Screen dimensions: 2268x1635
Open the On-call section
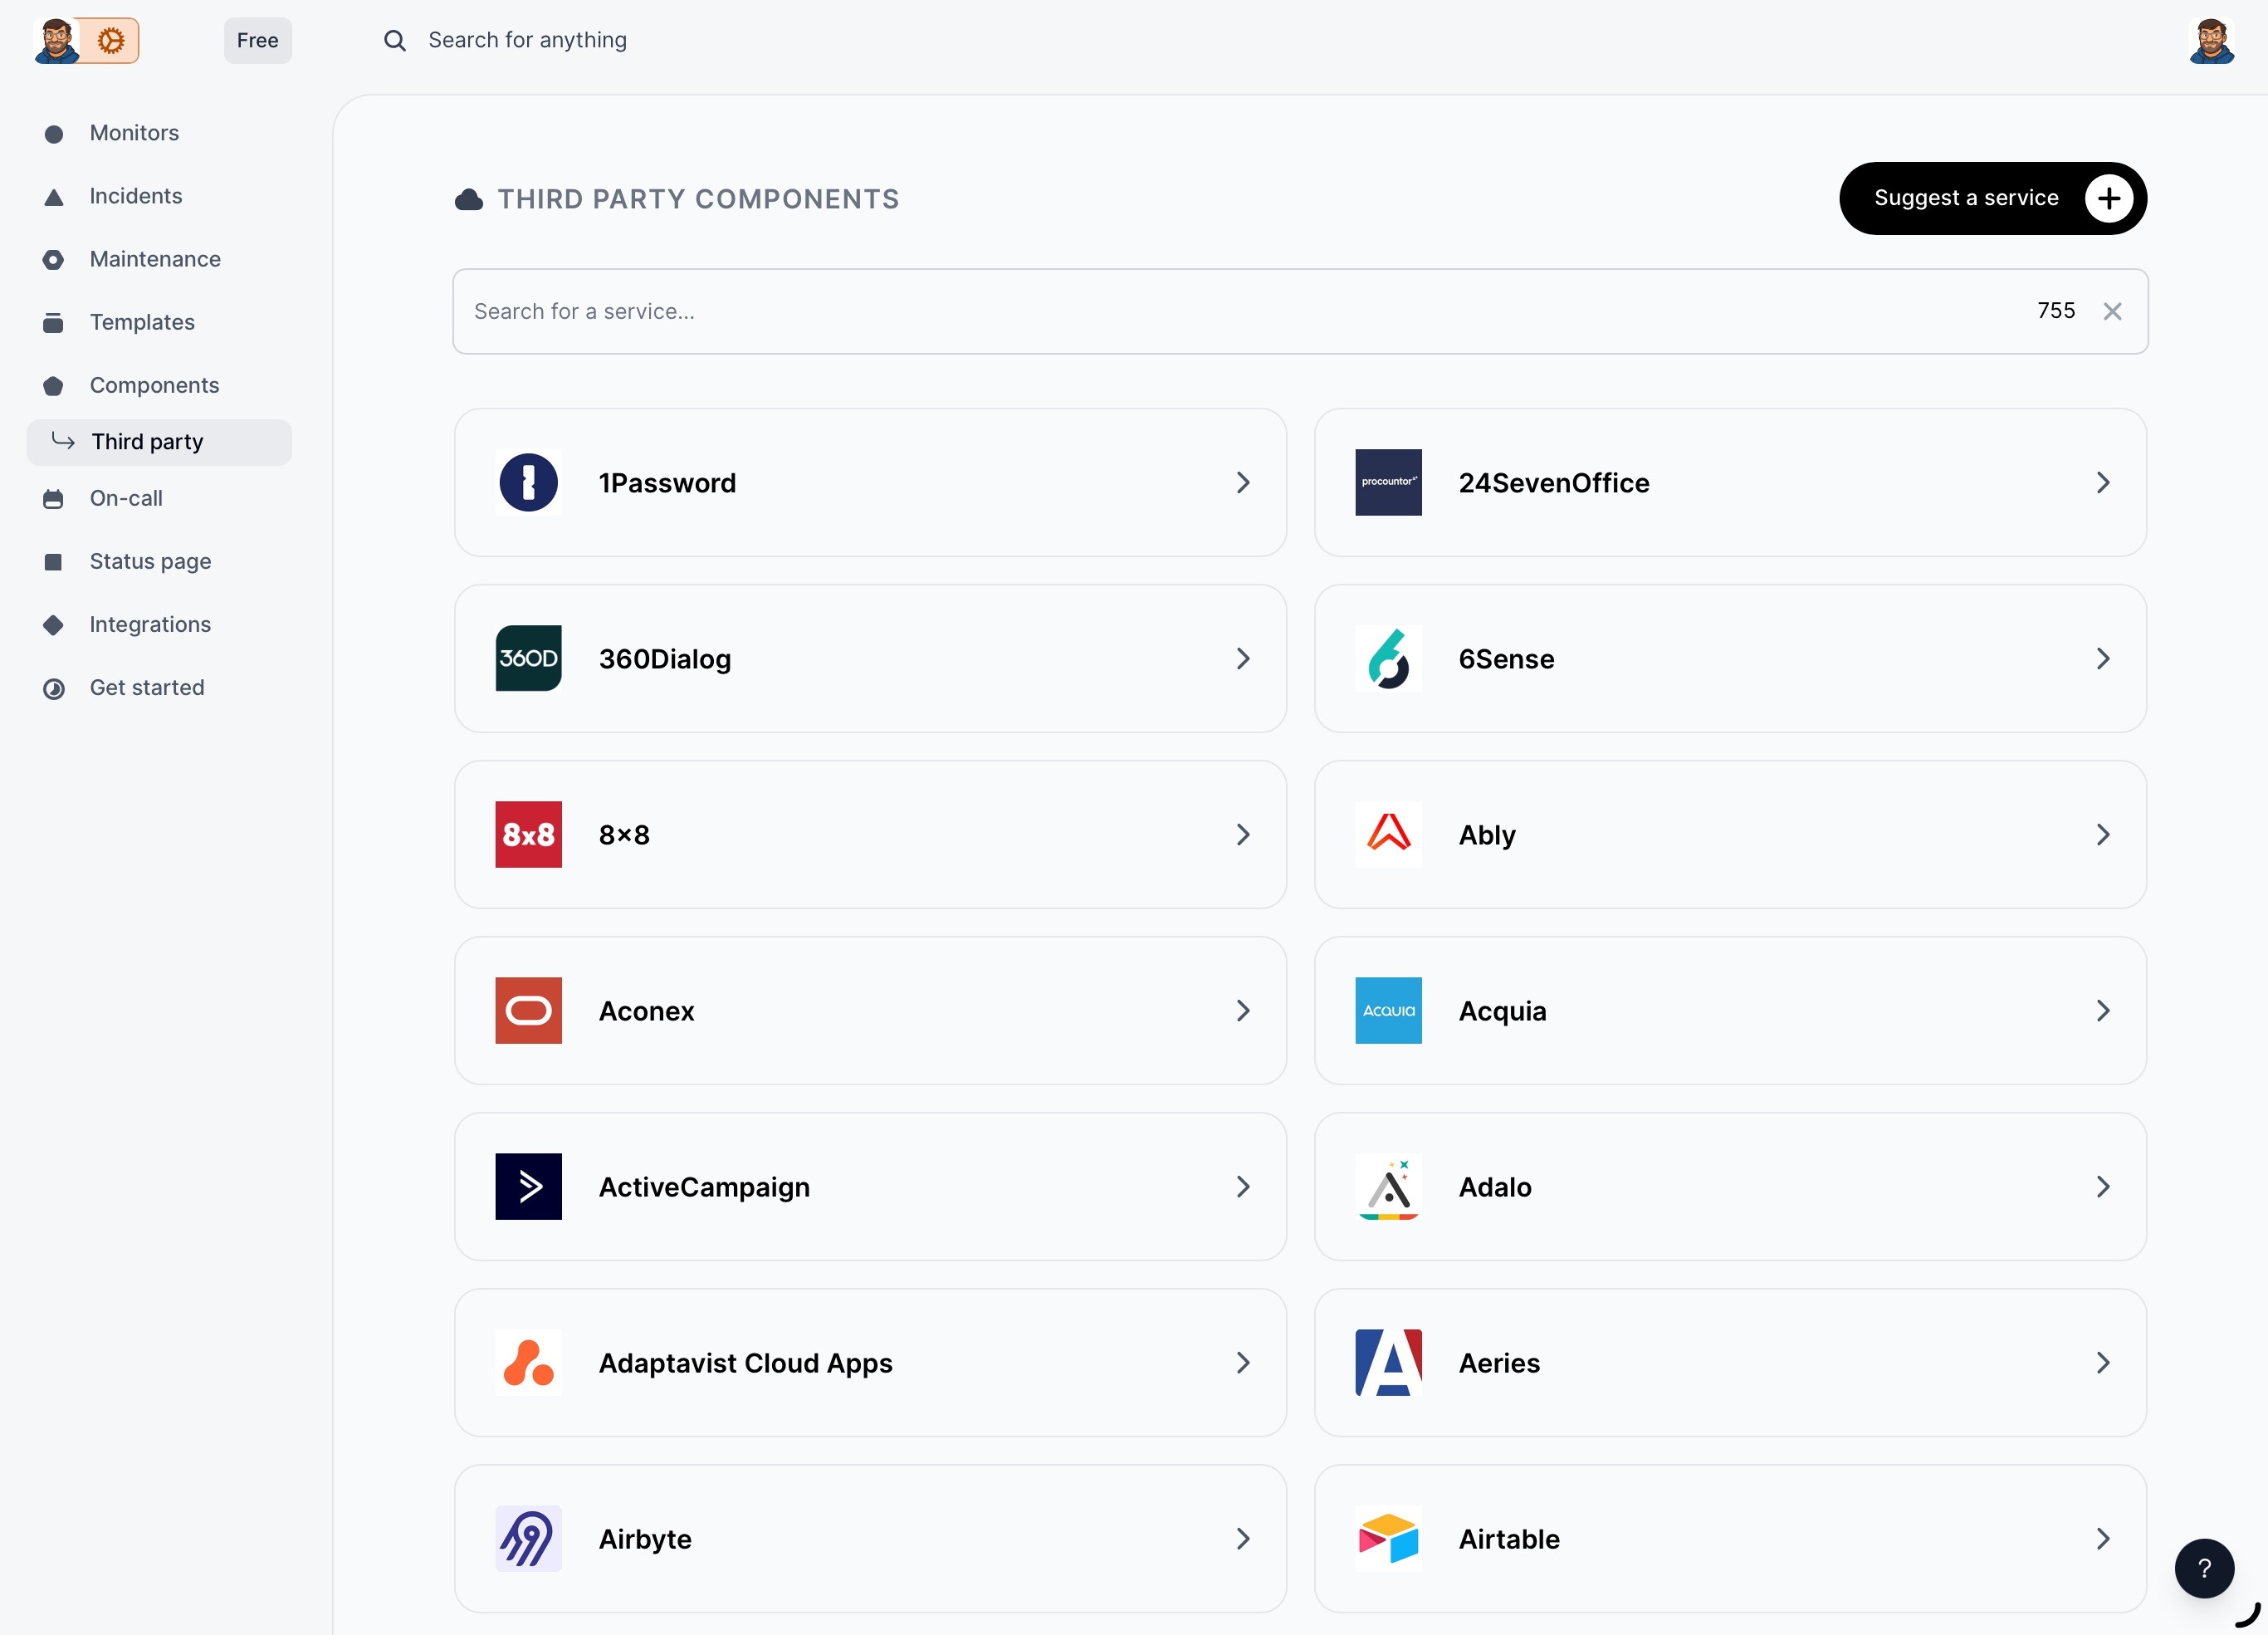pos(159,498)
